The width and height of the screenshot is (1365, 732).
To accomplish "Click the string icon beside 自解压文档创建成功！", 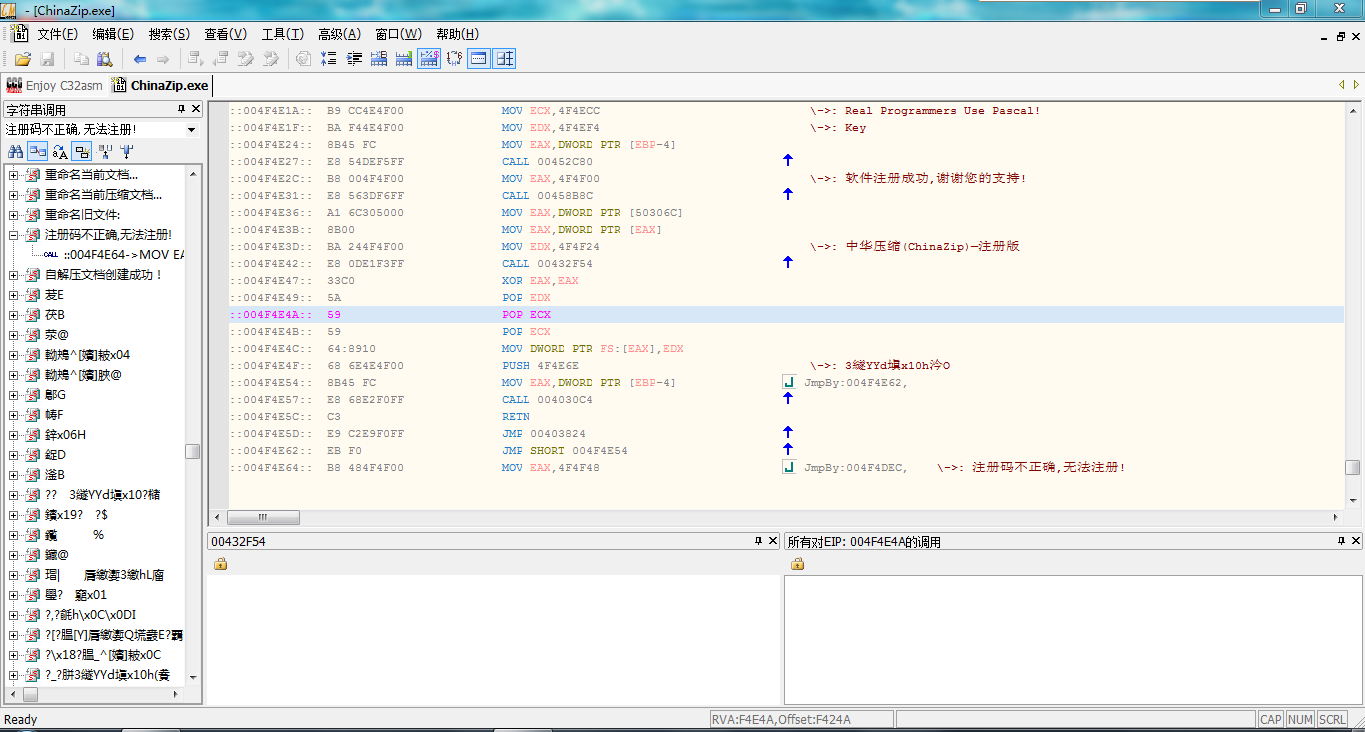I will tap(33, 275).
